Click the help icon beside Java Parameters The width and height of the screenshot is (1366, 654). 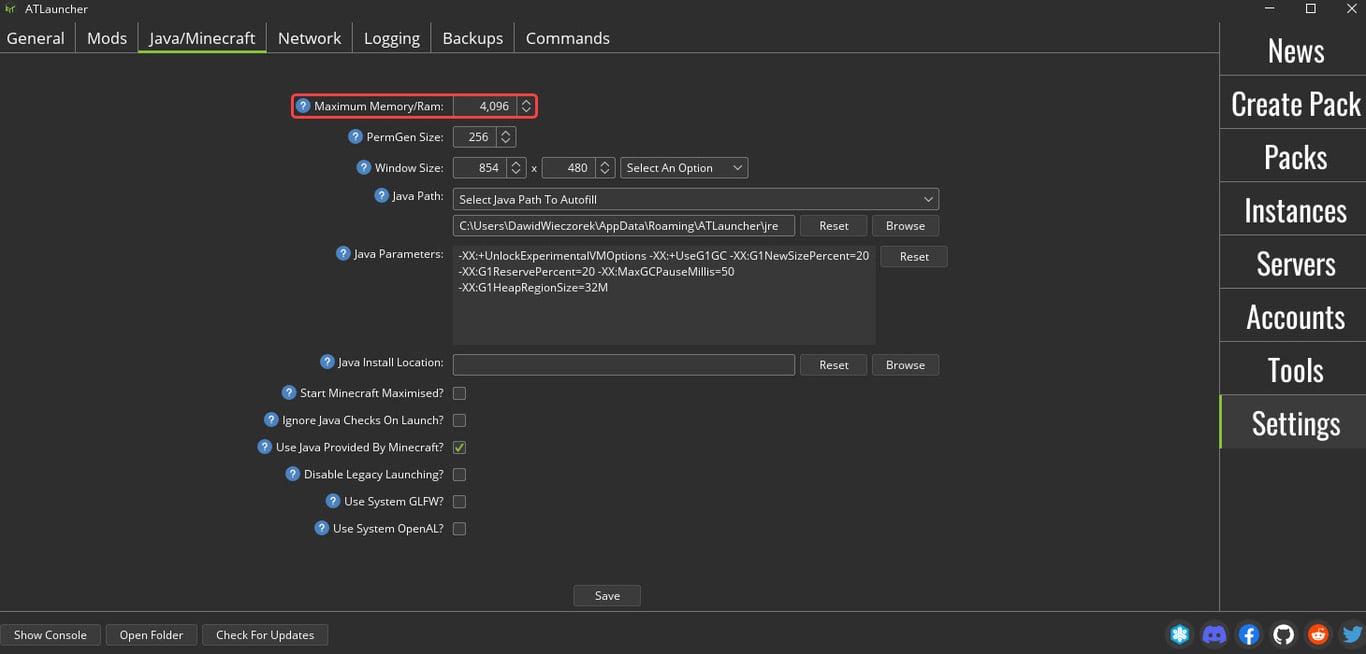[x=345, y=253]
